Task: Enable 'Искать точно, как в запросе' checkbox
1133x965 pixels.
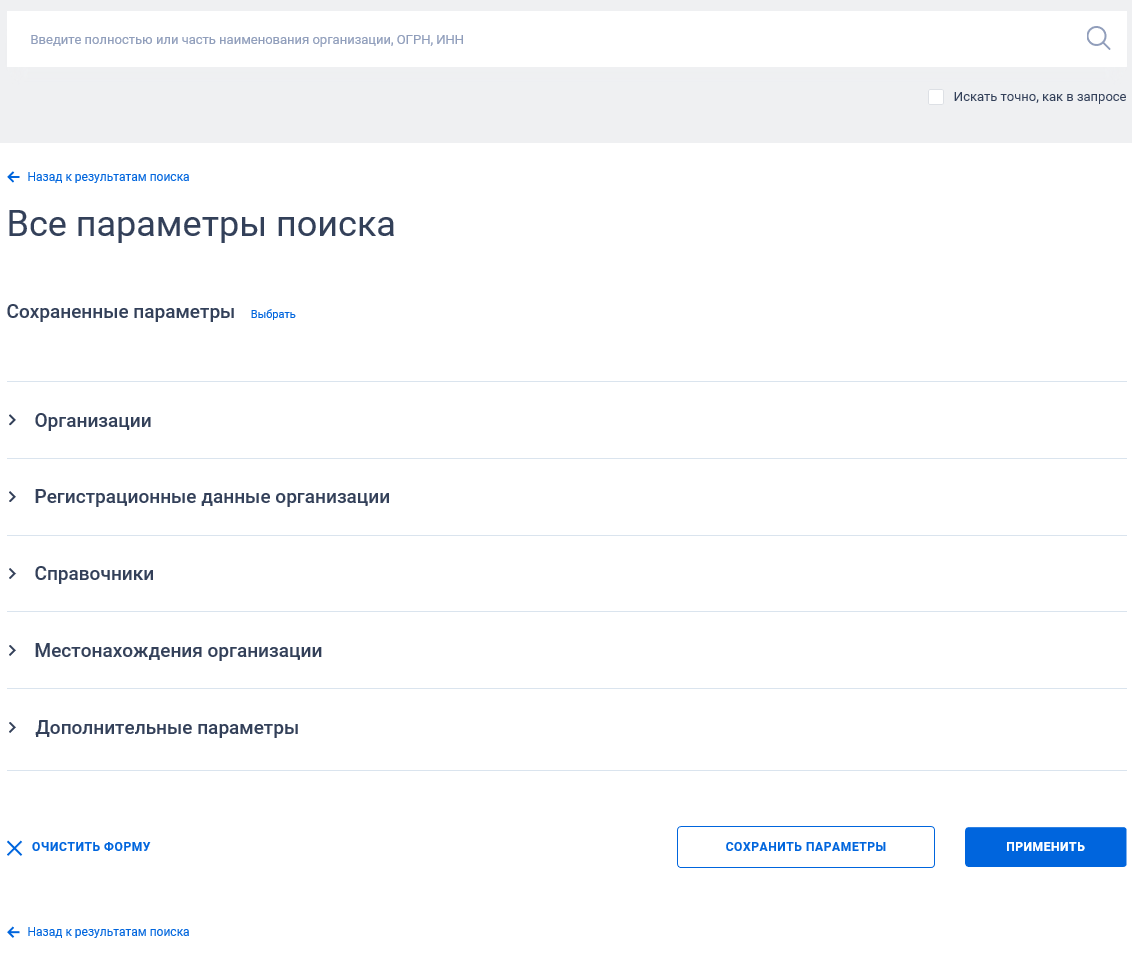Action: pos(936,97)
